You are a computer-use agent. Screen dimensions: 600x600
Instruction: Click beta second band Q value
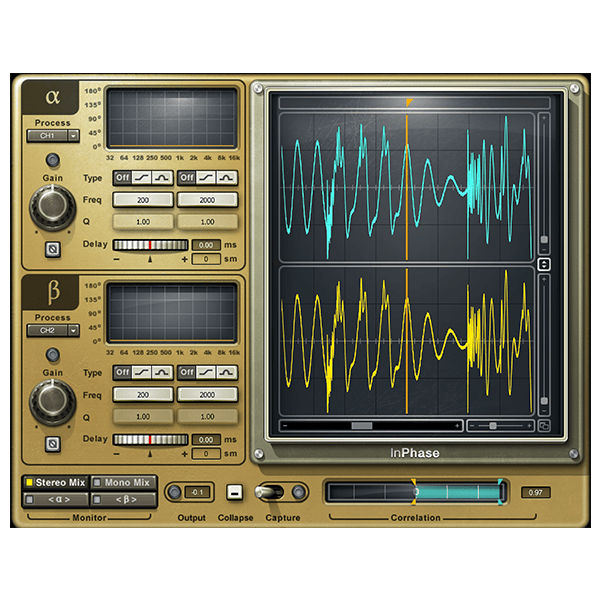[207, 416]
